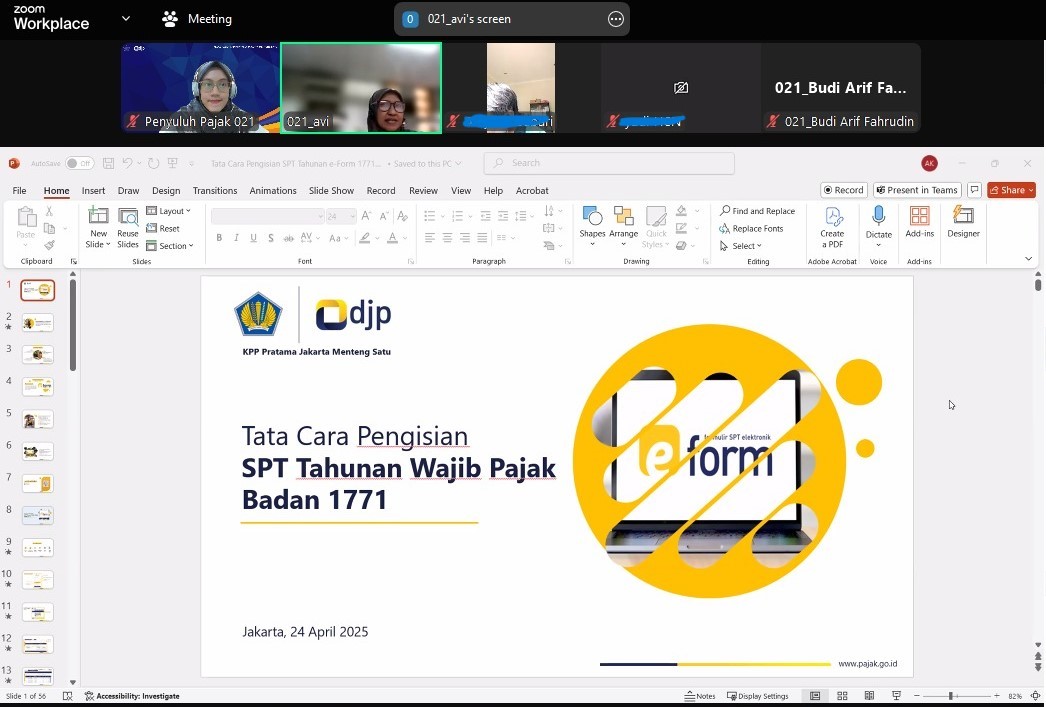Open the Add-ins gallery
The width and height of the screenshot is (1046, 707).
coord(919,222)
